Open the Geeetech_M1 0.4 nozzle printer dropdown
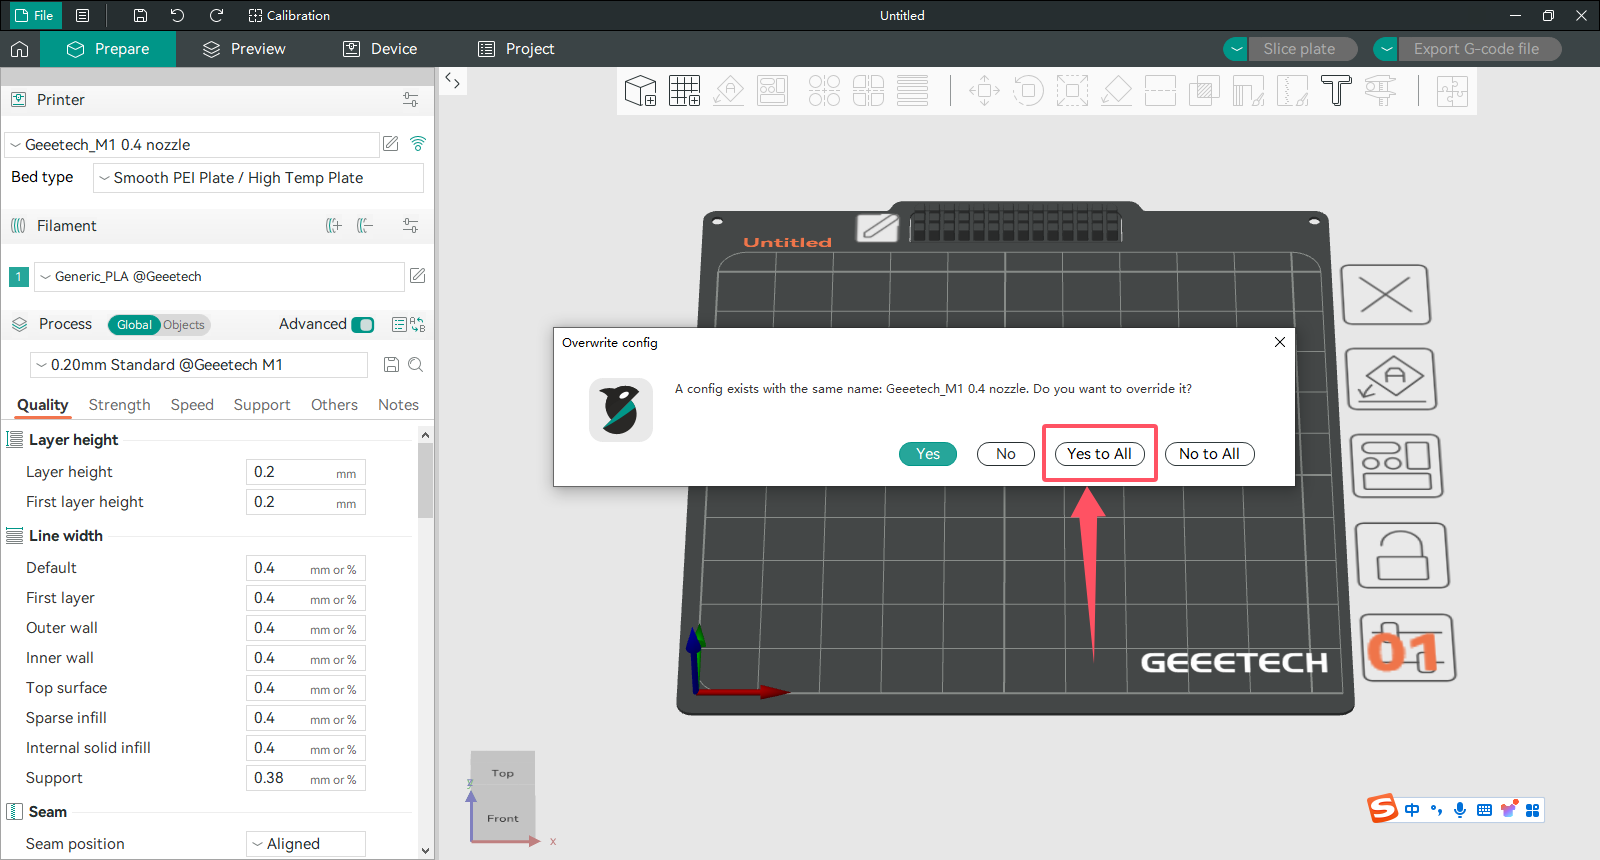The image size is (1600, 860). coord(192,145)
